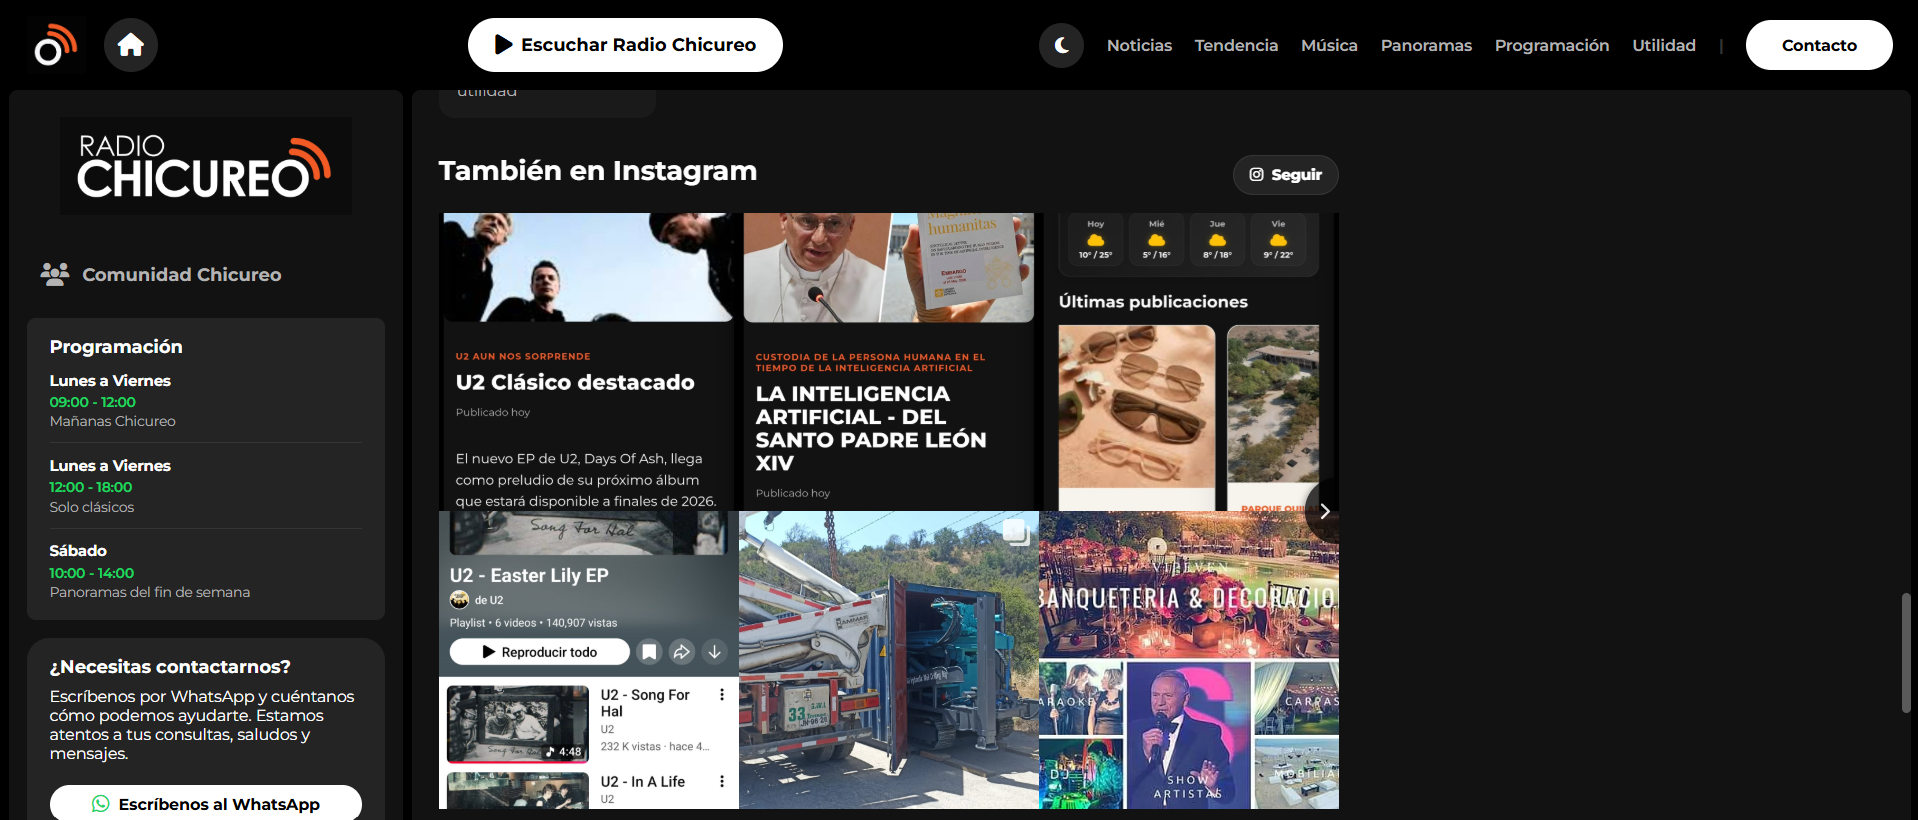
Task: Open options menu for Song For Hal
Action: tap(722, 694)
